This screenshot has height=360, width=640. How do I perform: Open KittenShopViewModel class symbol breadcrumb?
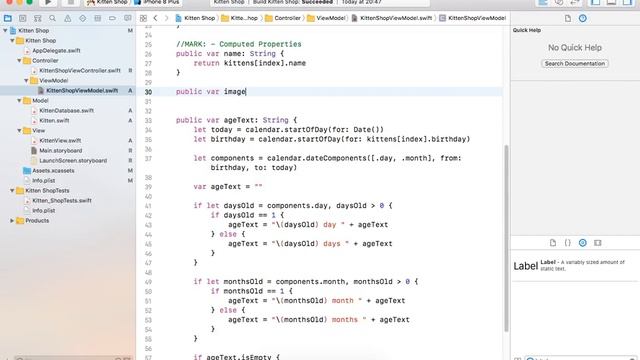coord(473,18)
